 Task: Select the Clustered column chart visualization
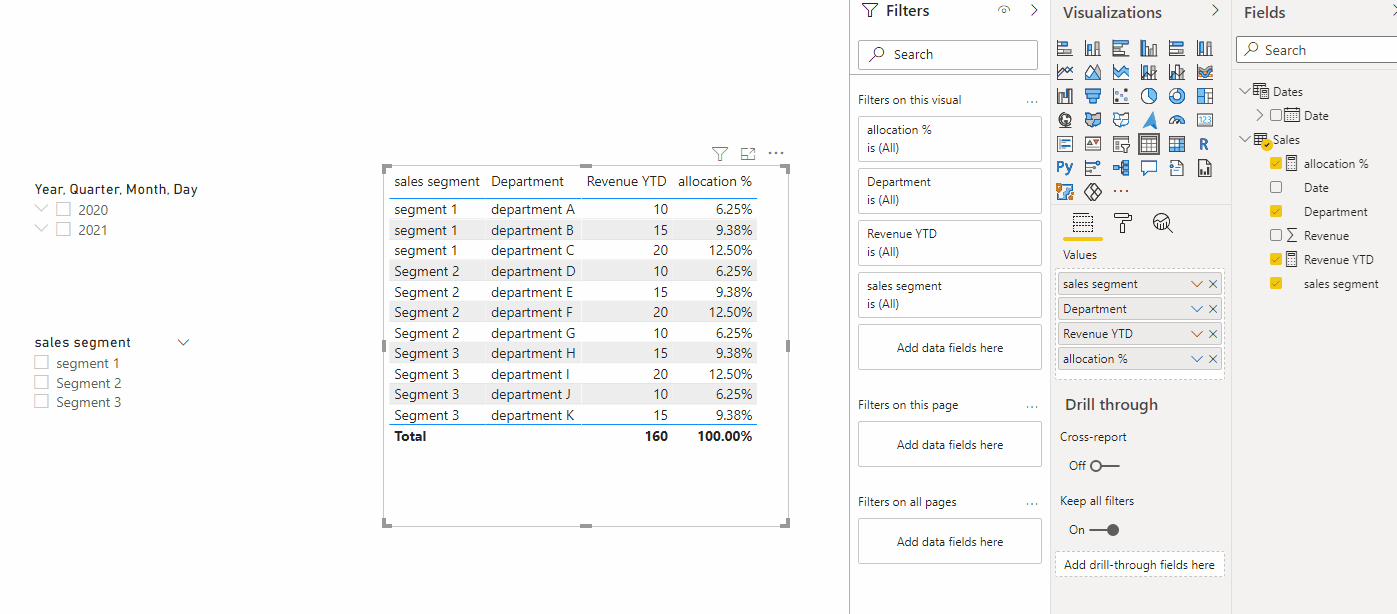coord(1149,48)
